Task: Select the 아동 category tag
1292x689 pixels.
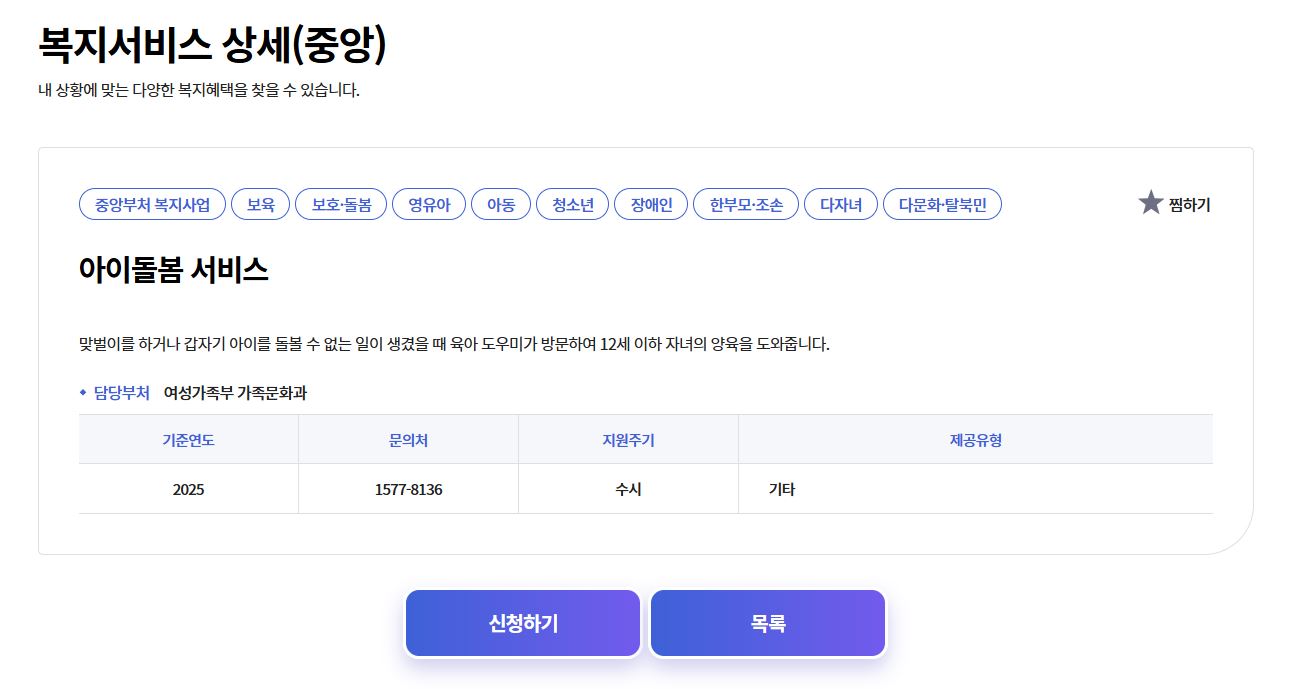Action: click(500, 203)
